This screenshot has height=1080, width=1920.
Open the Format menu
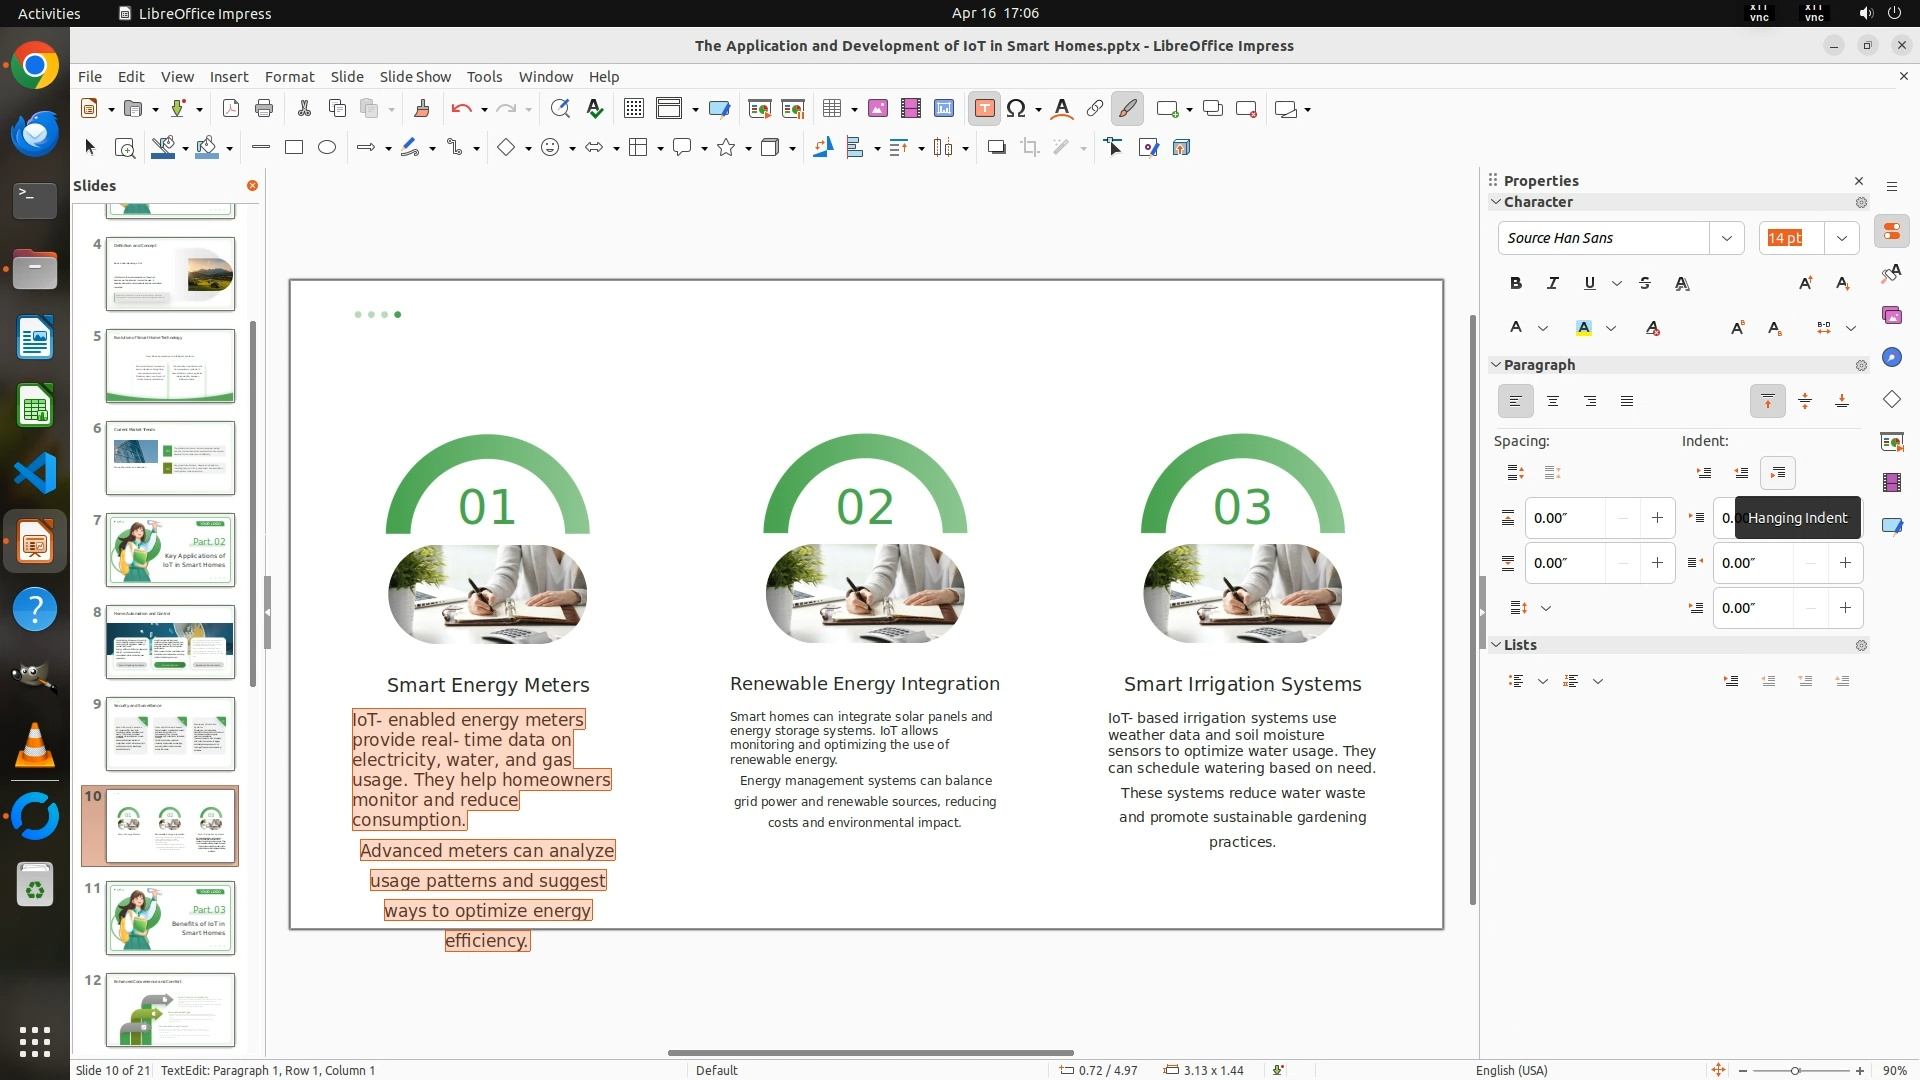(x=289, y=77)
